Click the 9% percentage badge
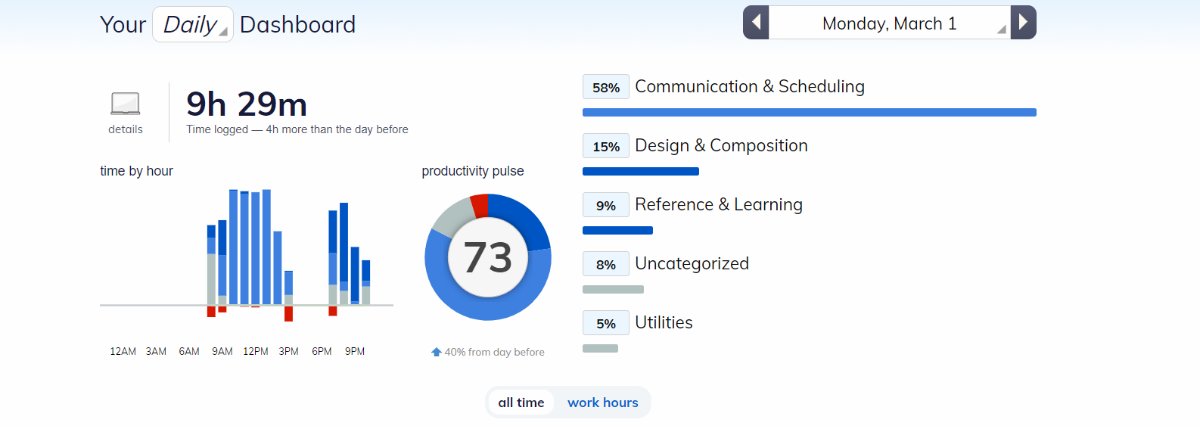The image size is (1200, 427). (x=606, y=205)
